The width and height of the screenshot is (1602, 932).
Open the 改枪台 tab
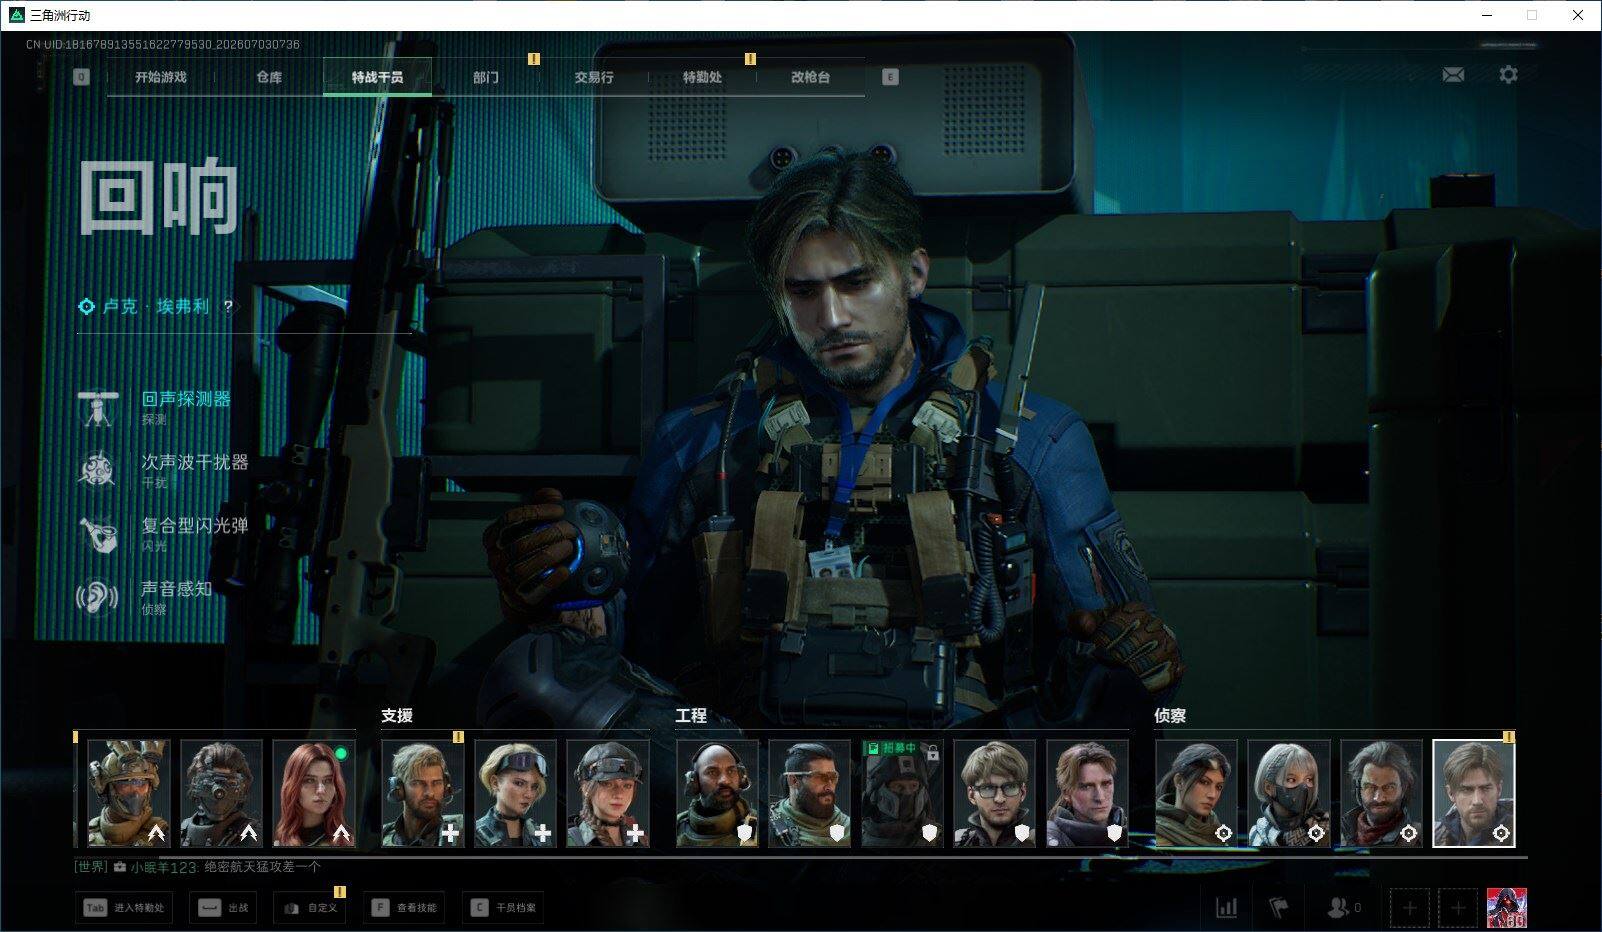(x=810, y=77)
